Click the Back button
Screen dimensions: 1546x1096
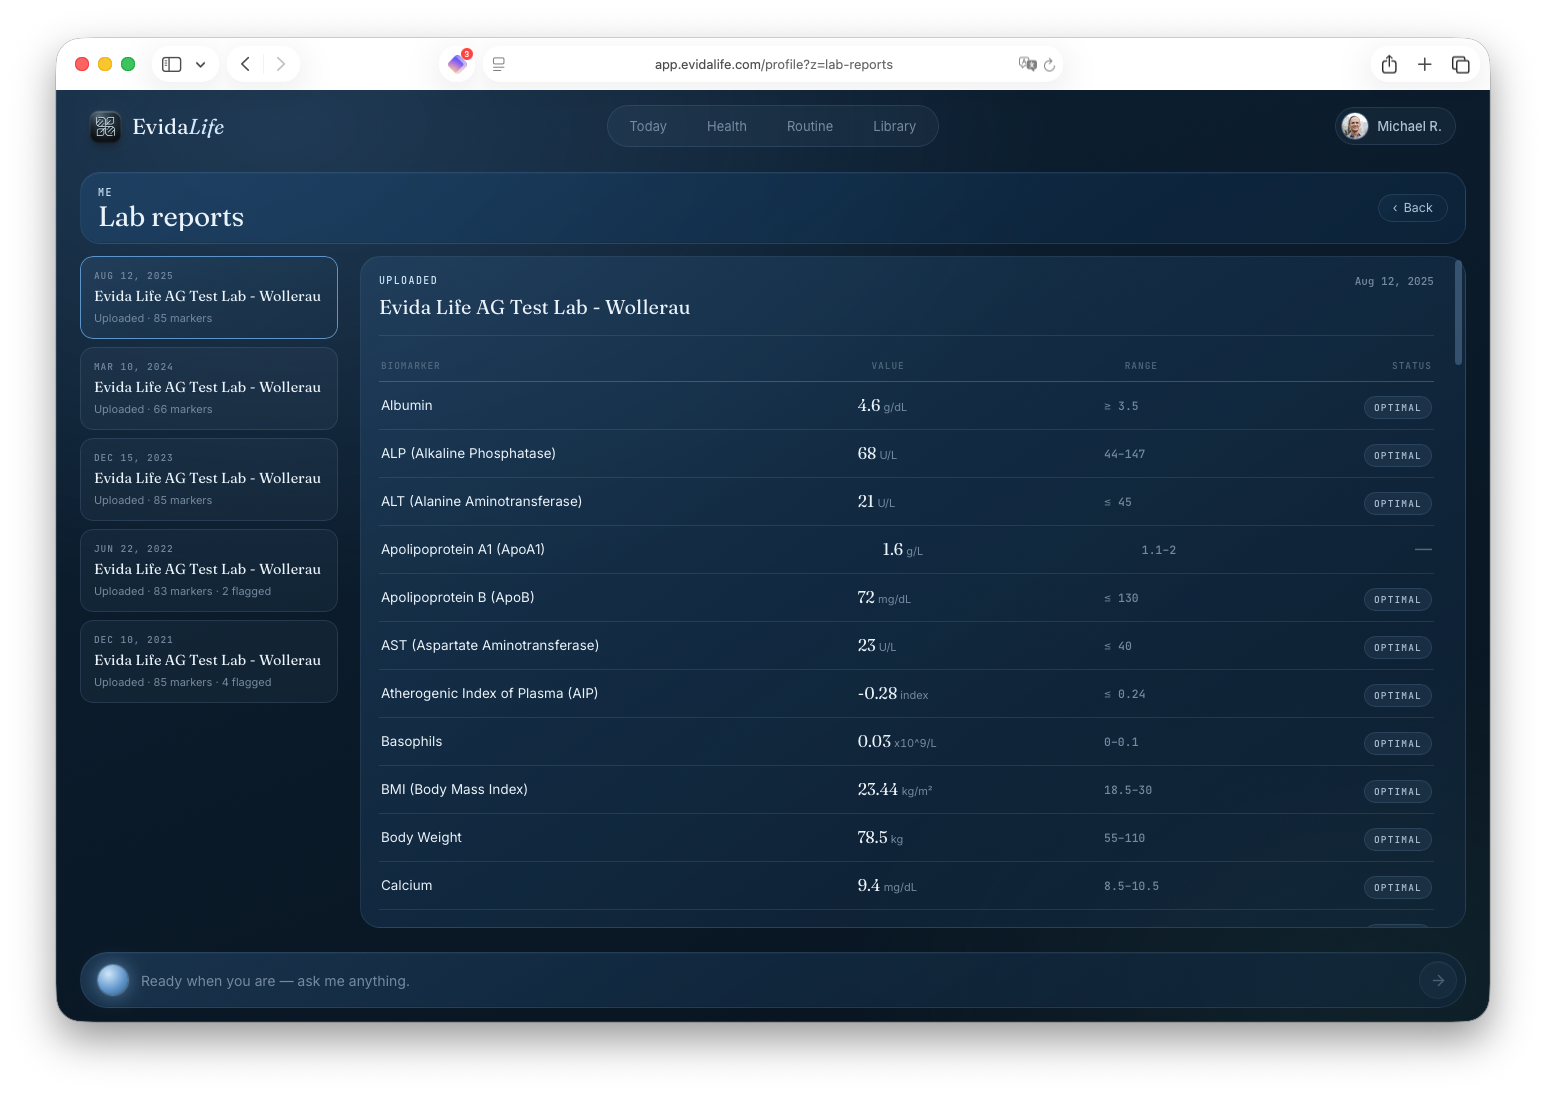(x=1413, y=208)
